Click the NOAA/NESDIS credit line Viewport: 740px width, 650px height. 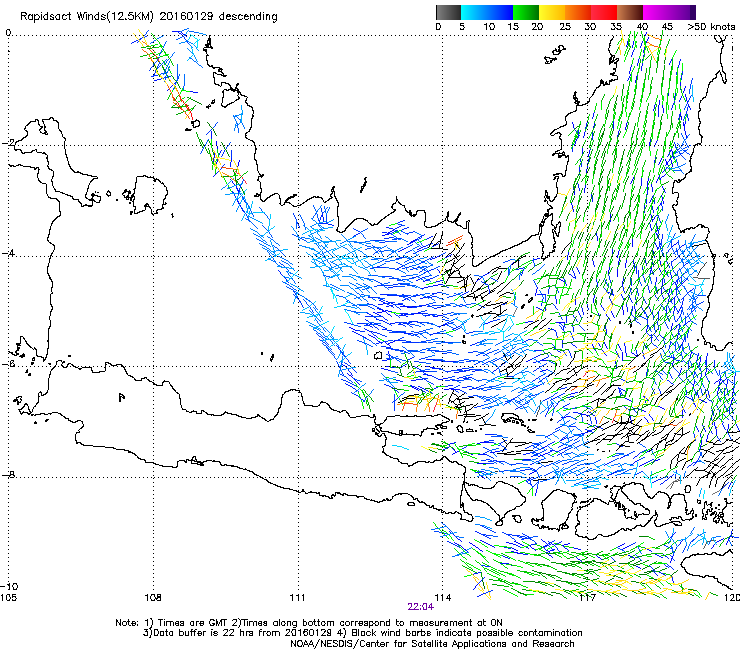[x=432, y=644]
